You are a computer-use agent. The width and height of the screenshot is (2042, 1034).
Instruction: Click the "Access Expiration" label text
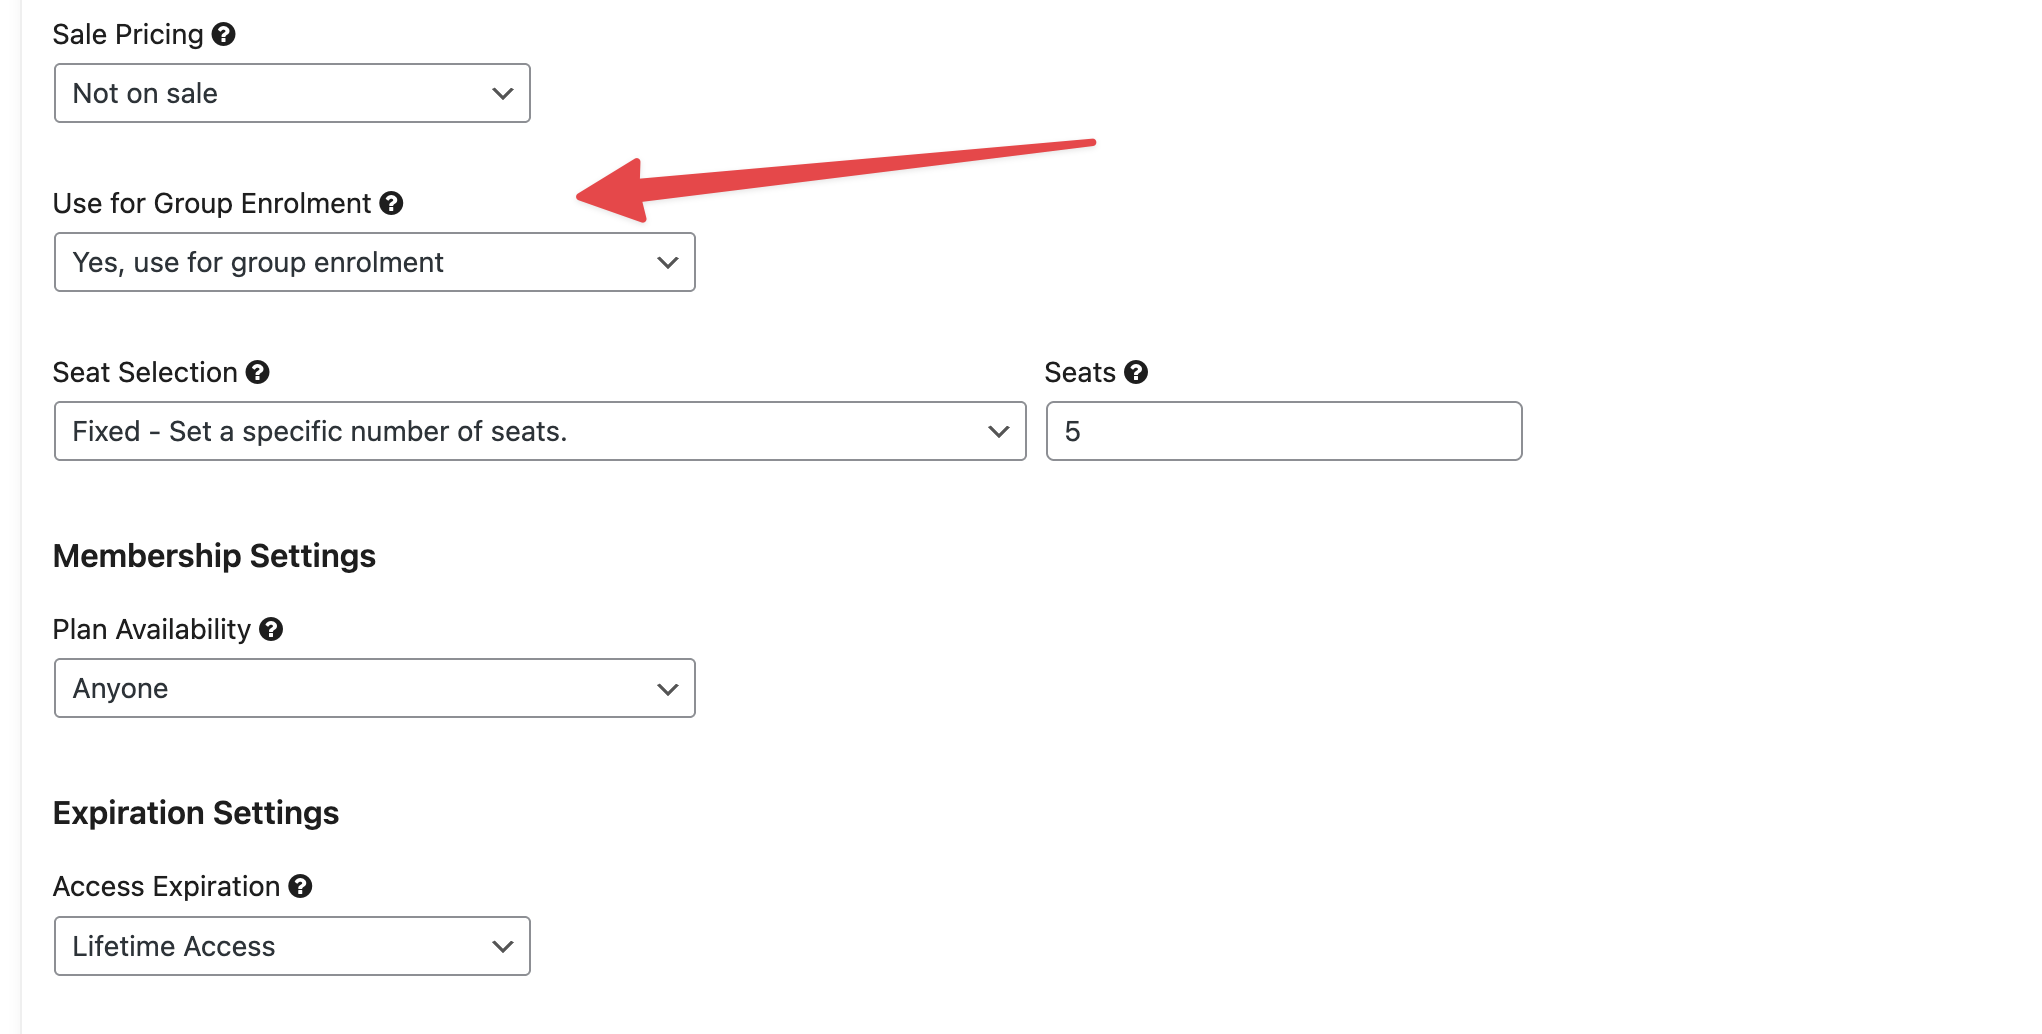[x=166, y=887]
